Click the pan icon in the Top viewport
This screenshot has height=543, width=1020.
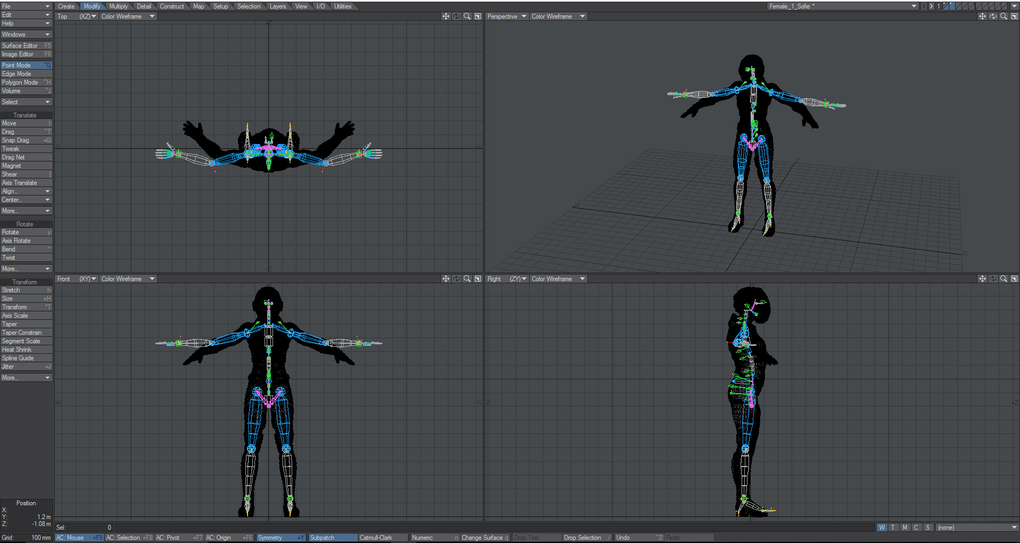pos(446,16)
